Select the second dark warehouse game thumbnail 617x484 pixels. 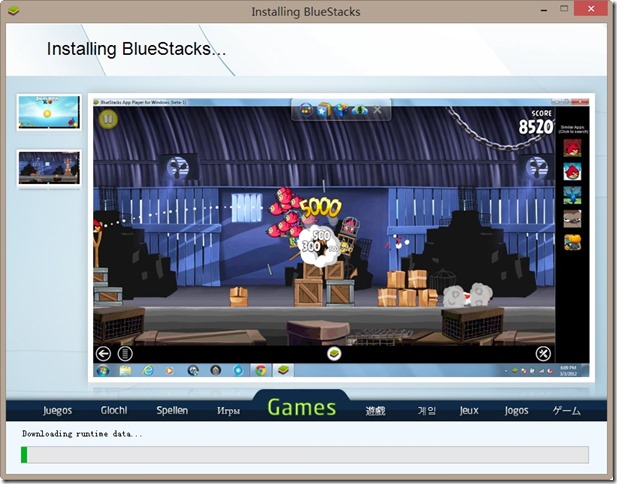coord(49,168)
